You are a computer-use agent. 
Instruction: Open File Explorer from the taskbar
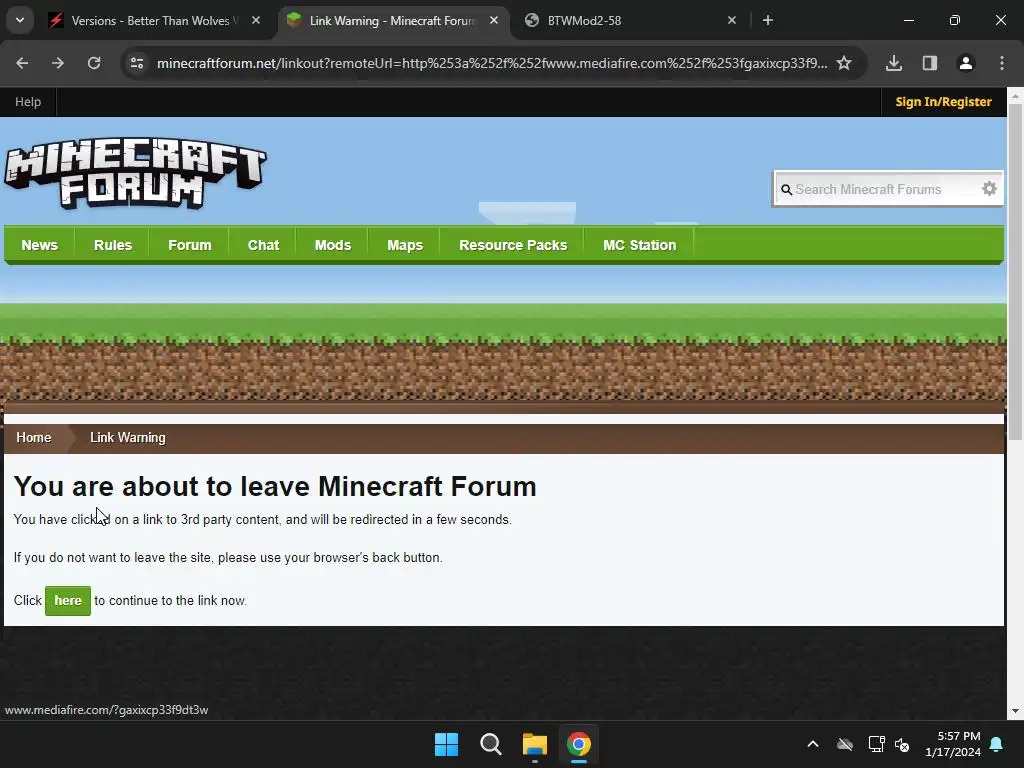pyautogui.click(x=535, y=744)
